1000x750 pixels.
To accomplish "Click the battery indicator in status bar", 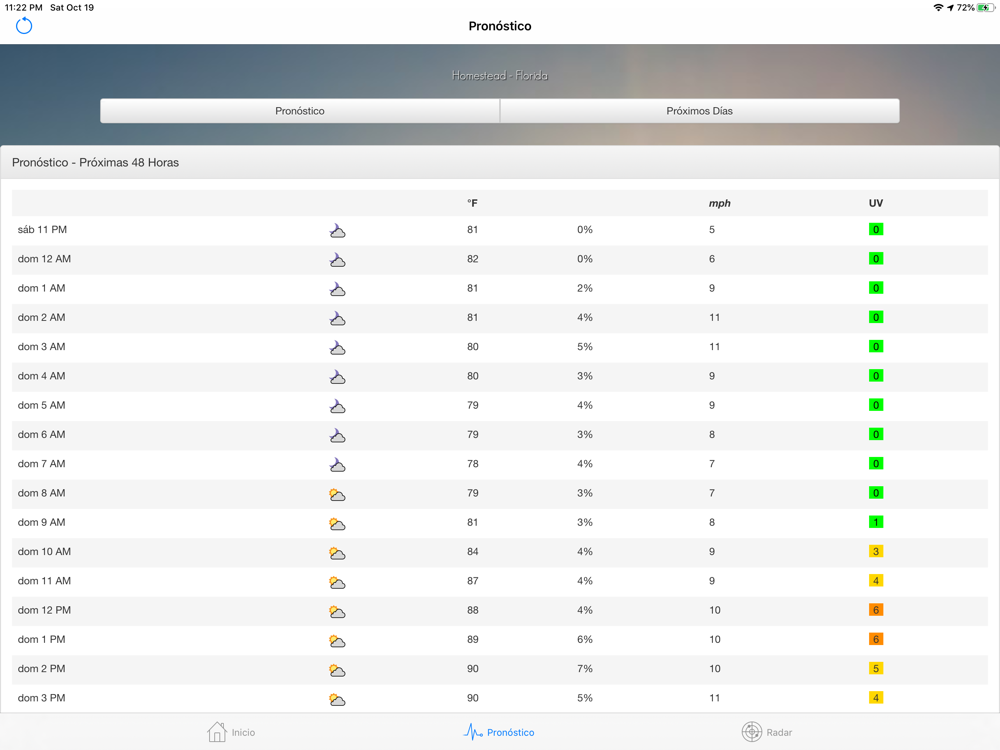I will point(986,8).
